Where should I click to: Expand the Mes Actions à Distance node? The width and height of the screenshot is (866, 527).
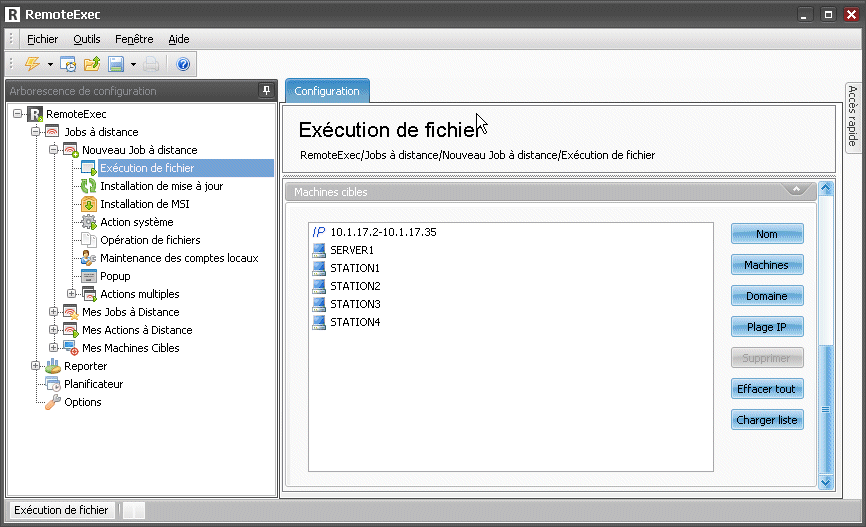coord(54,330)
